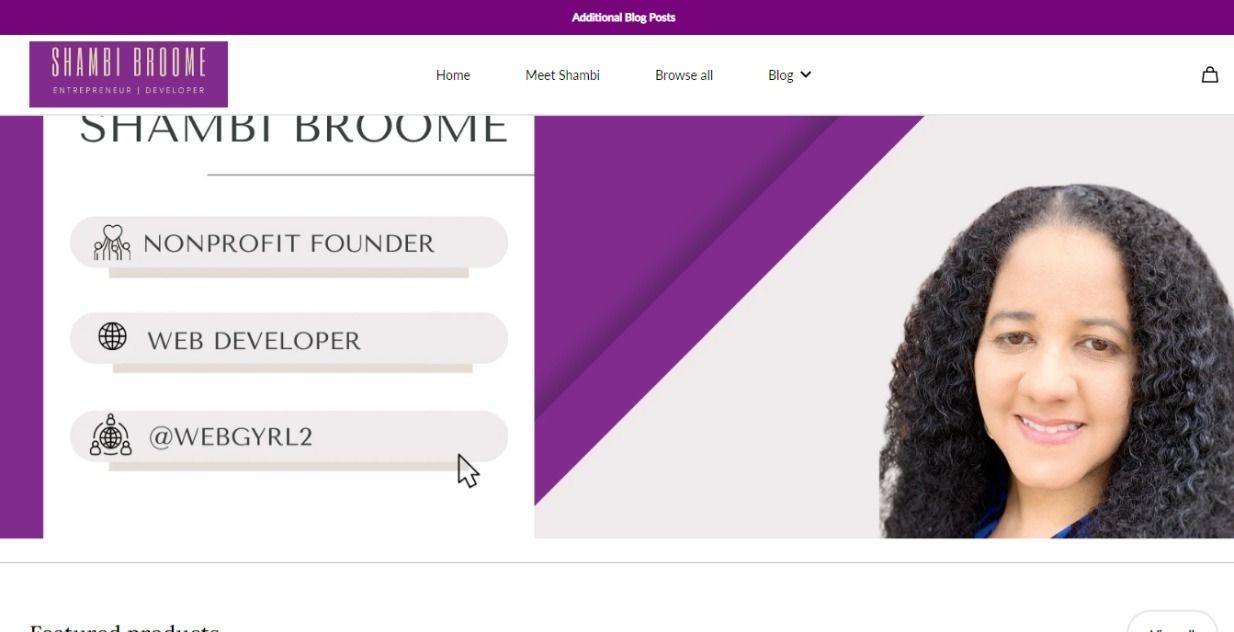Click the @WEBGYRL2 handle text
Screen dimensions: 1234x632
pyautogui.click(x=230, y=437)
